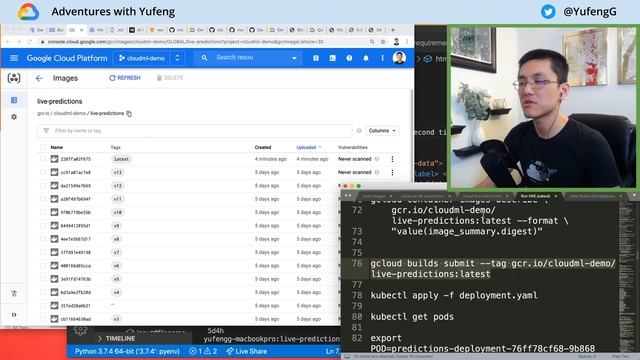Screen dimensions: 640x360
Task: Open the Notifications bell icon
Action: pyautogui.click(x=366, y=58)
